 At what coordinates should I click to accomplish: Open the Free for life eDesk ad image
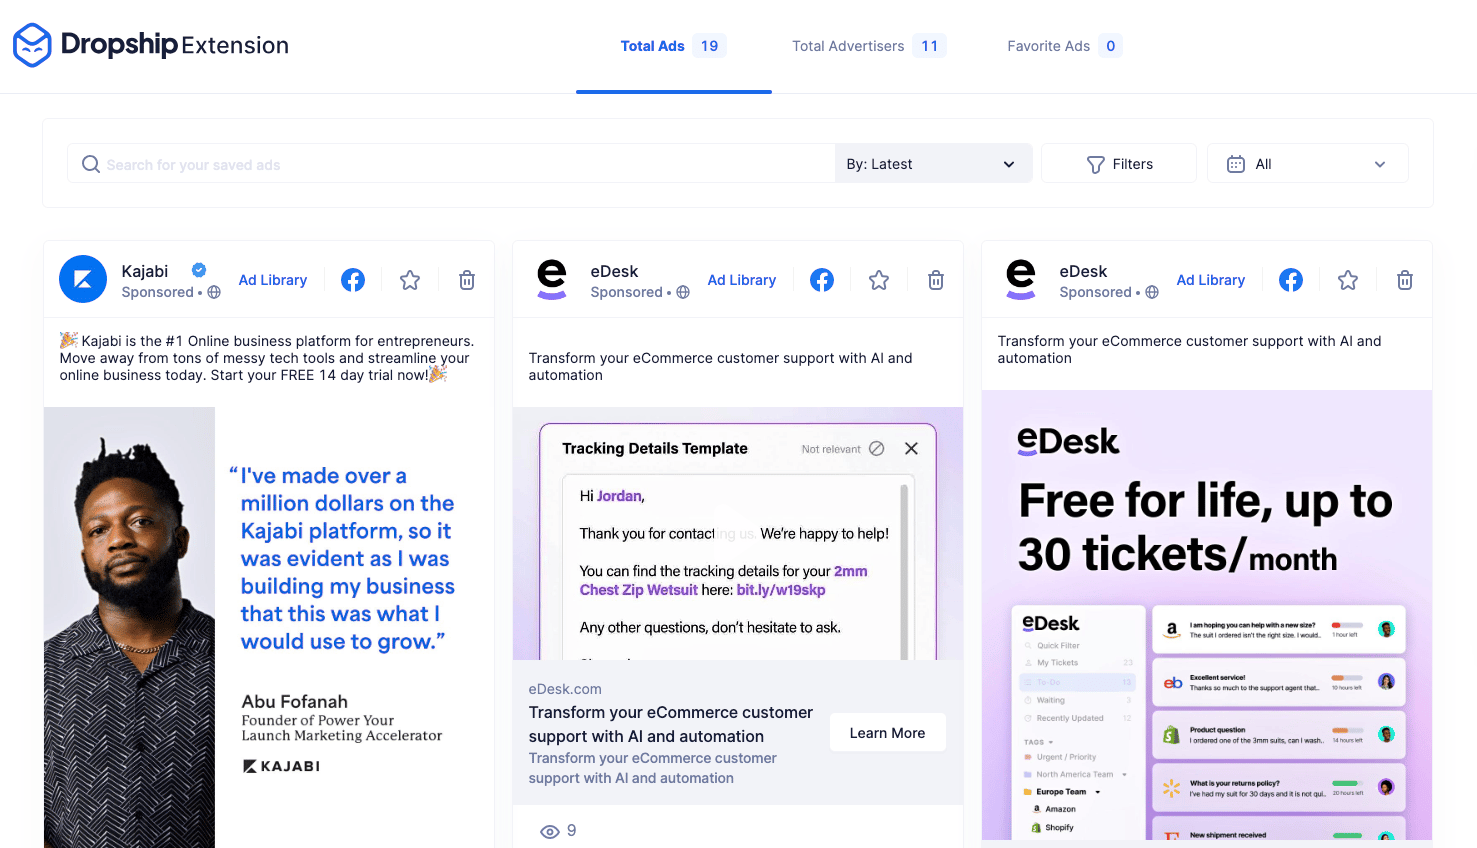1207,615
